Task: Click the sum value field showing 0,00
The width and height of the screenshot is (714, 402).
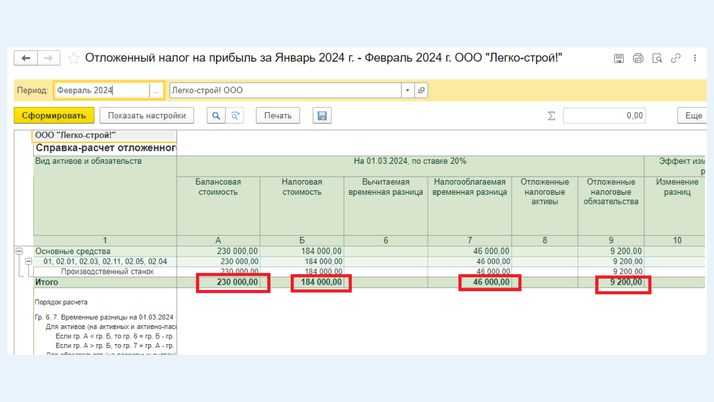Action: [x=604, y=116]
